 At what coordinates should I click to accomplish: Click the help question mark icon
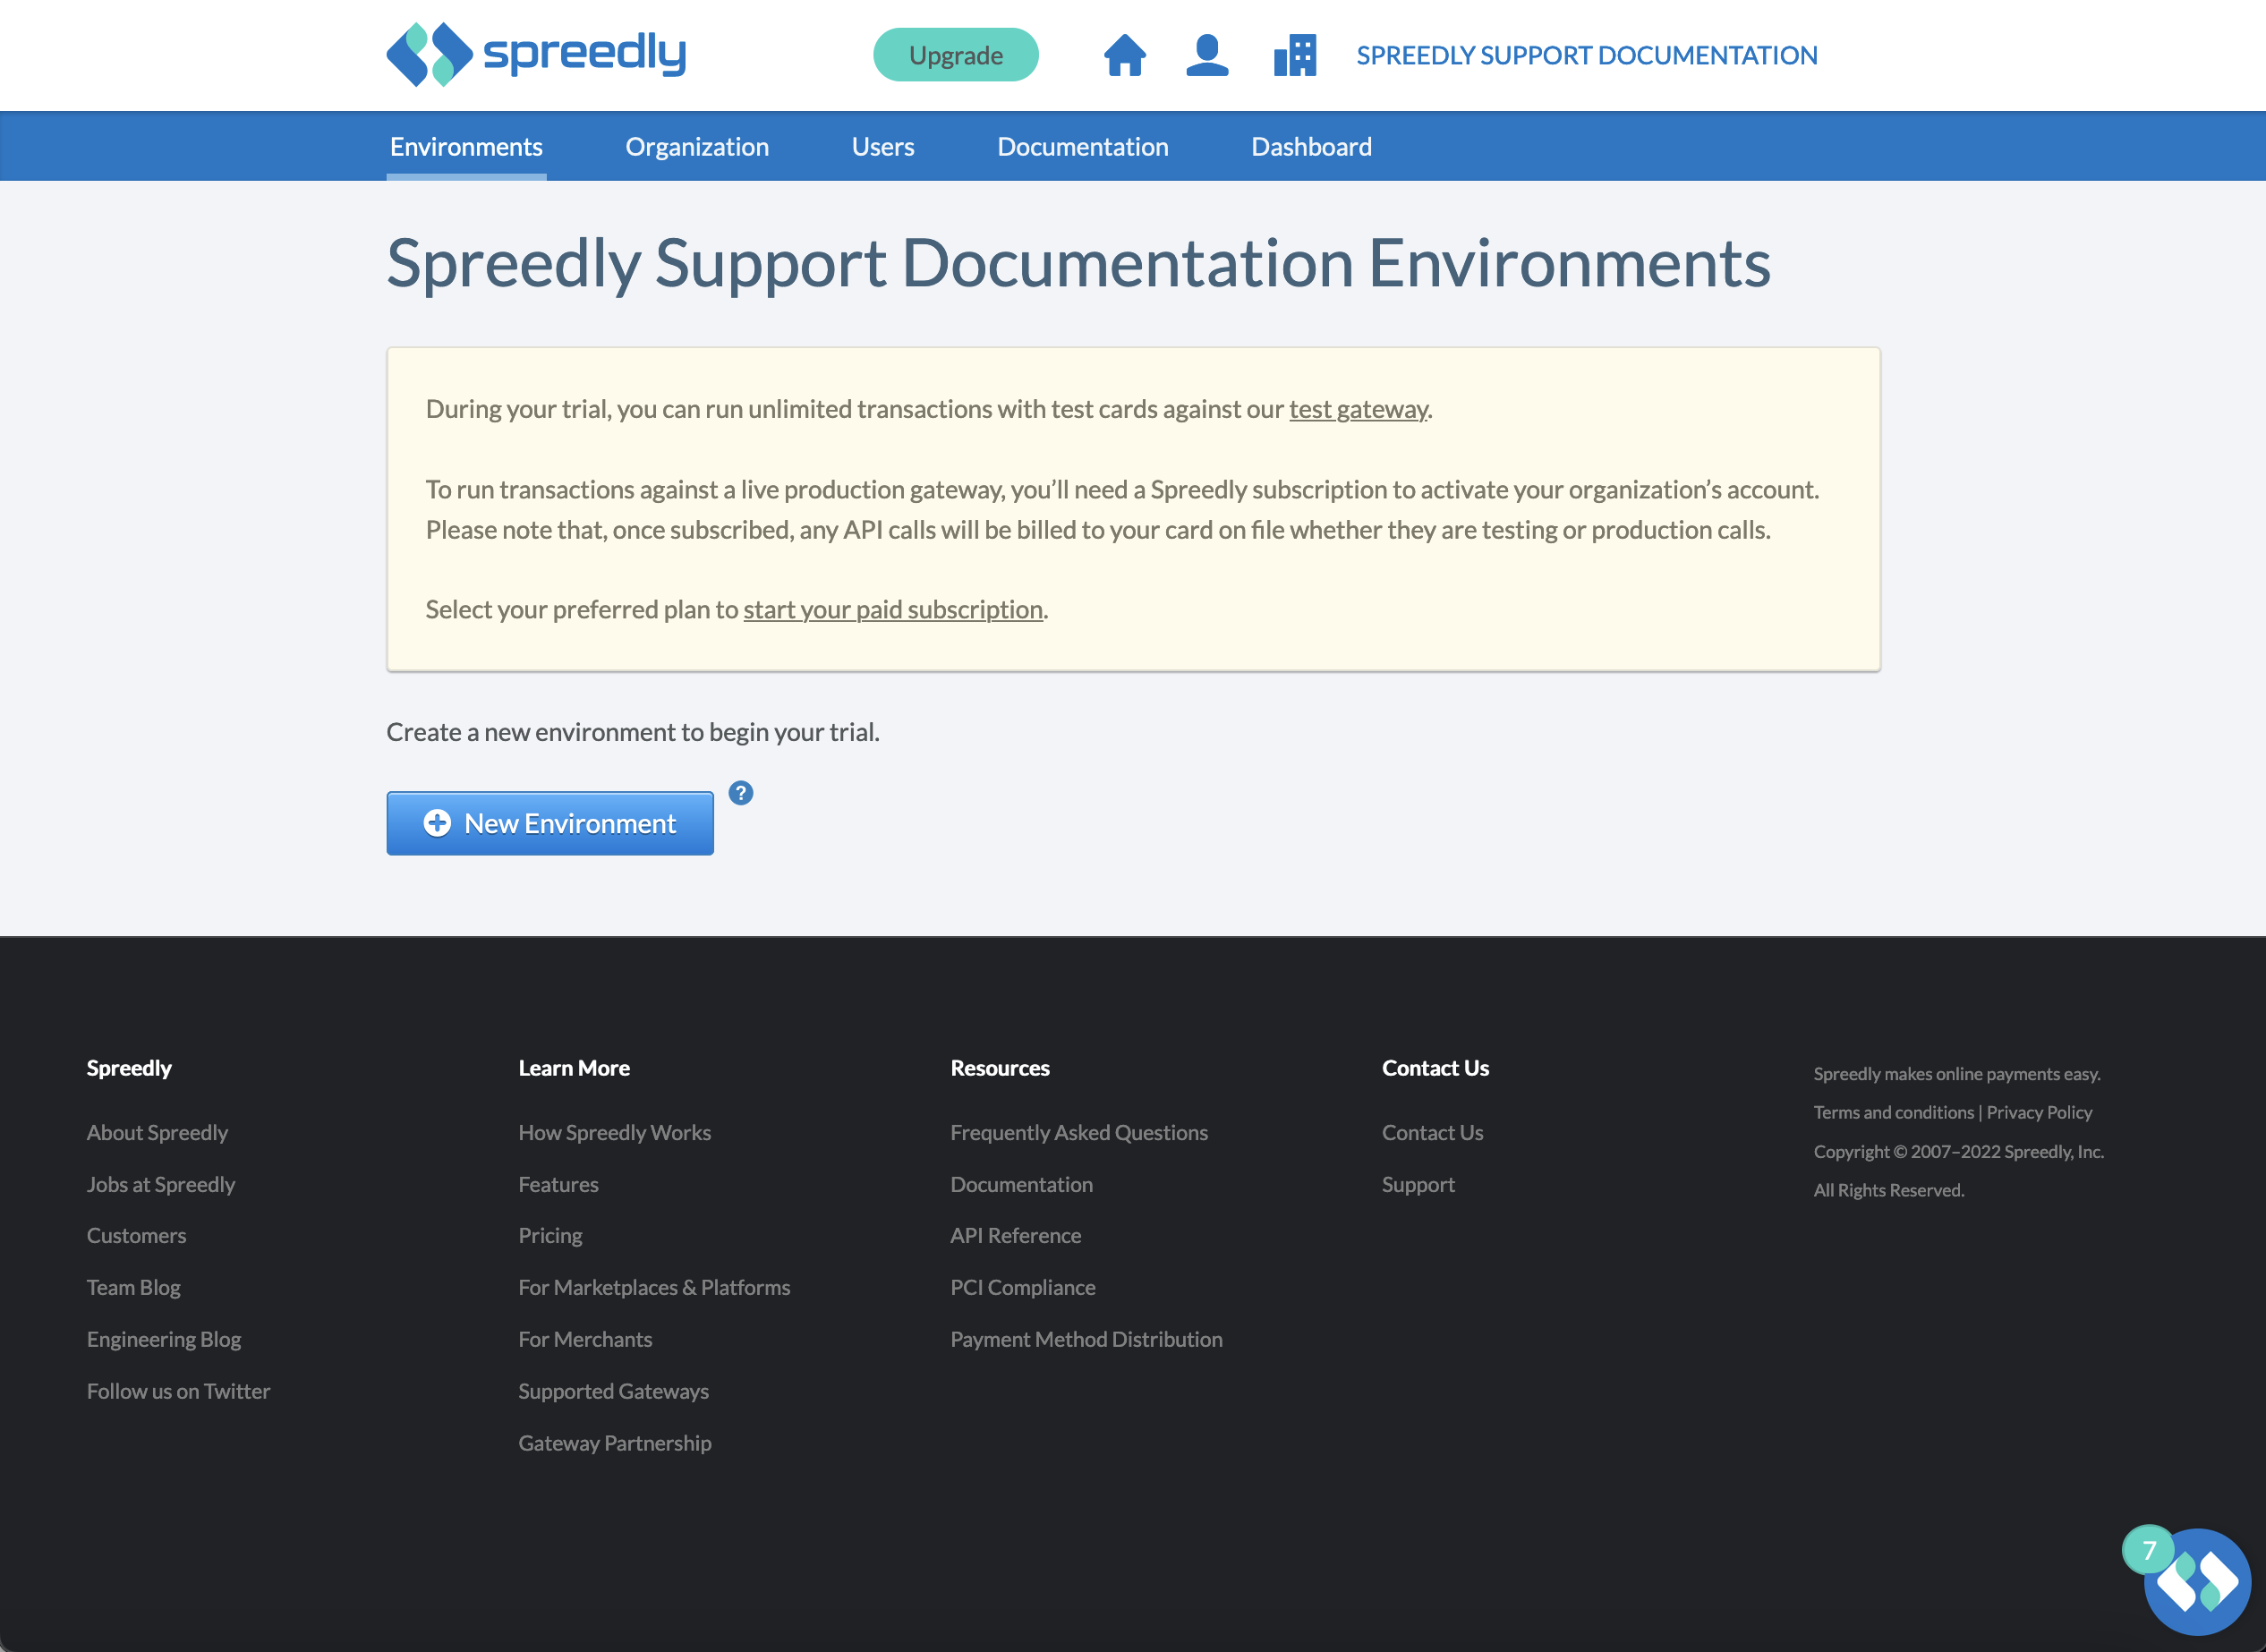(741, 793)
